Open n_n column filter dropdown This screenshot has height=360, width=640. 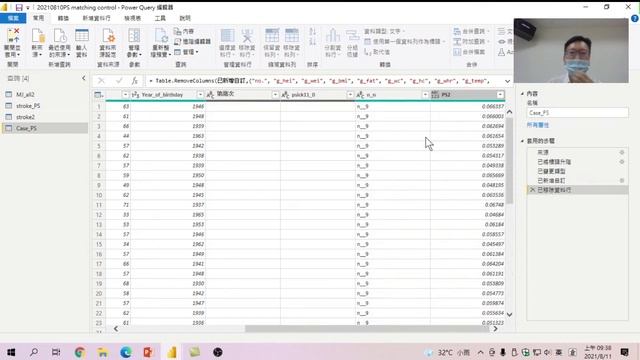tap(425, 95)
